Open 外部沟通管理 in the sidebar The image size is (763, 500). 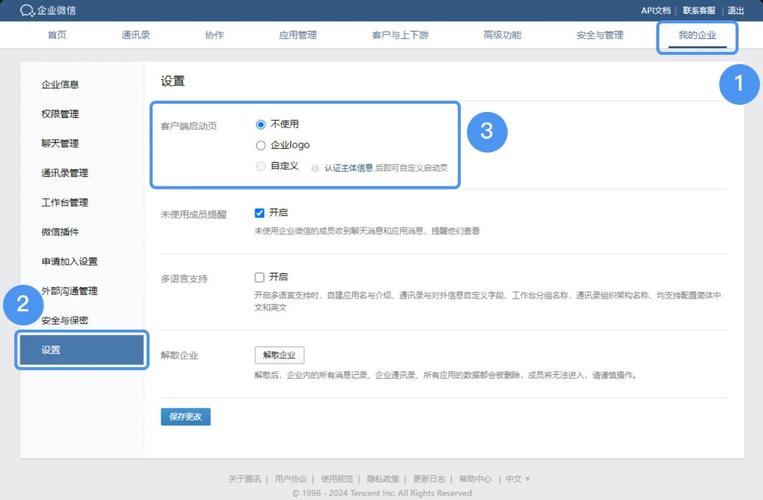pos(70,291)
